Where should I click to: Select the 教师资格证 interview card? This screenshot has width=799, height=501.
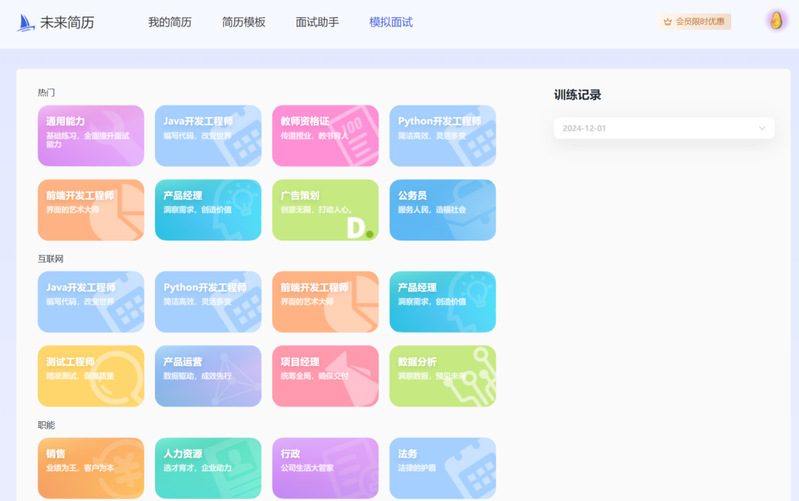325,136
